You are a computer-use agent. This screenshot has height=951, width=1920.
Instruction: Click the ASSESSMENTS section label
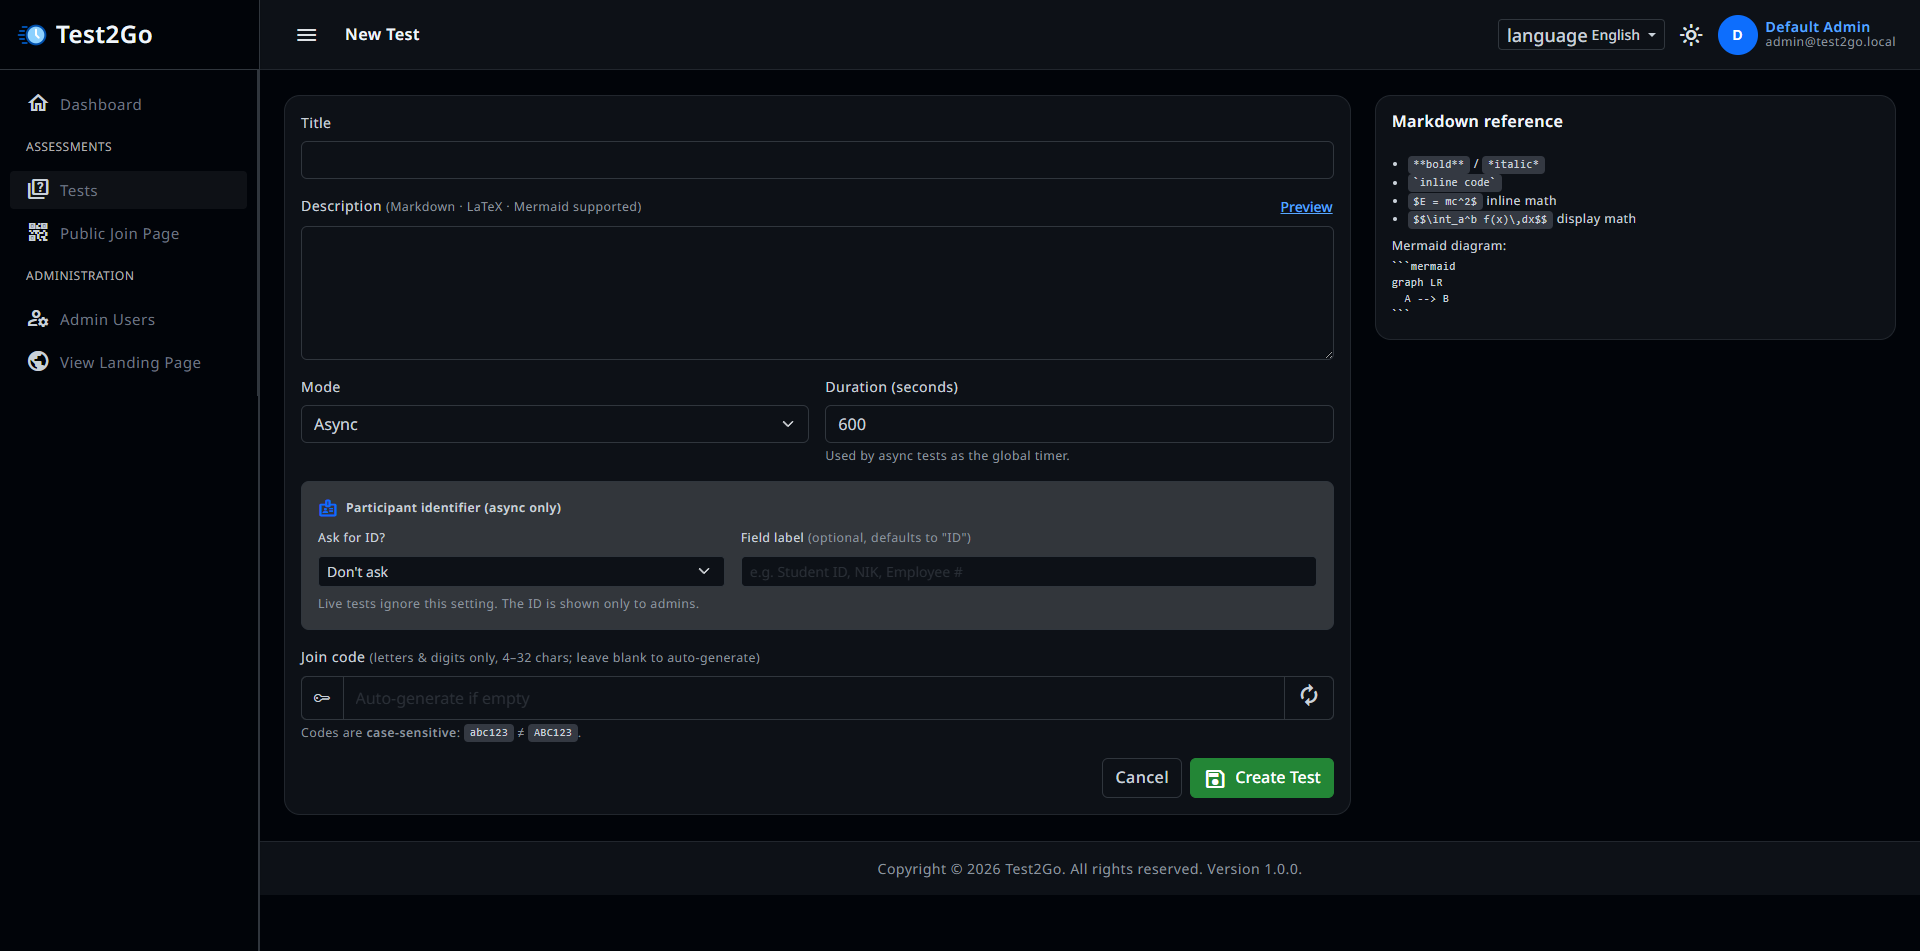[x=69, y=147]
